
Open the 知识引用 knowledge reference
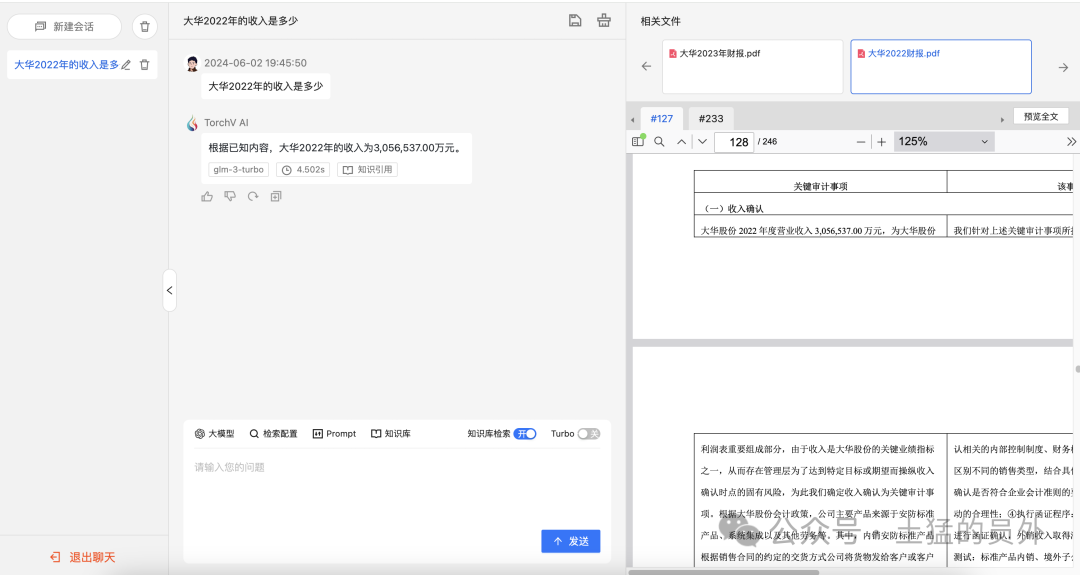point(367,169)
